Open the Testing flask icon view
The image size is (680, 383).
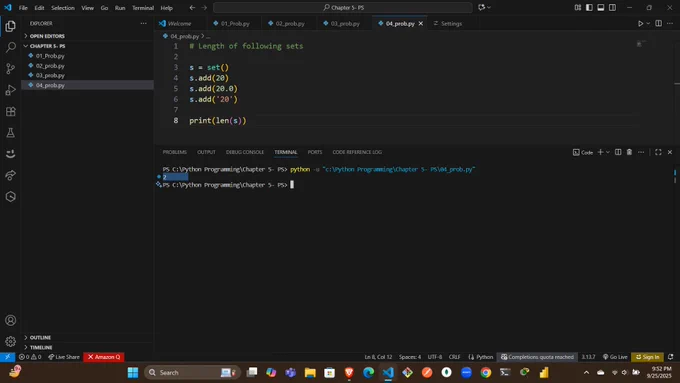[10, 133]
